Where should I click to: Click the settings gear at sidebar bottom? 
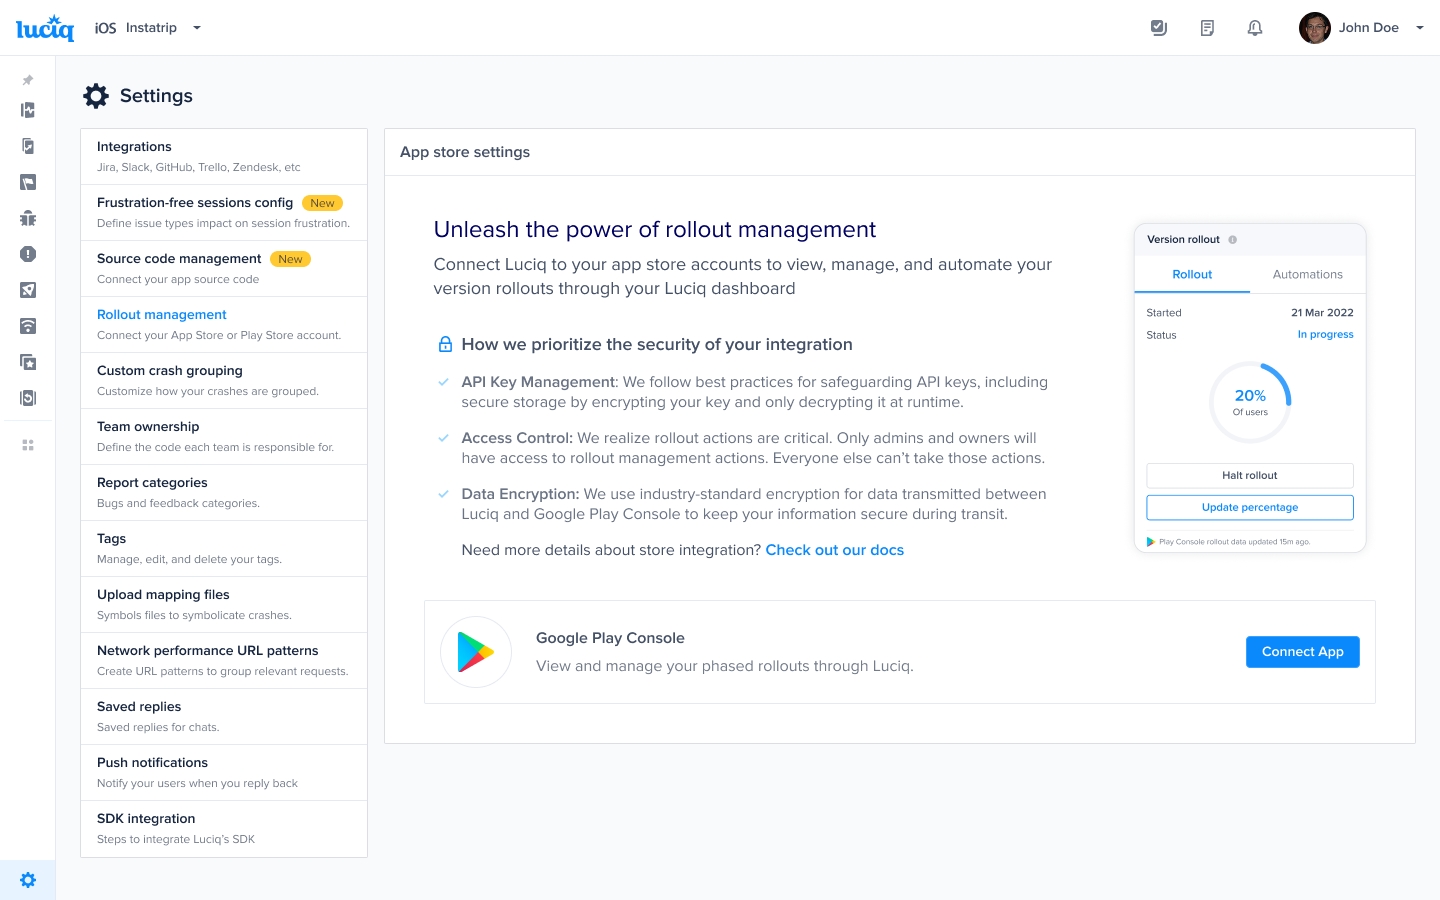28,880
